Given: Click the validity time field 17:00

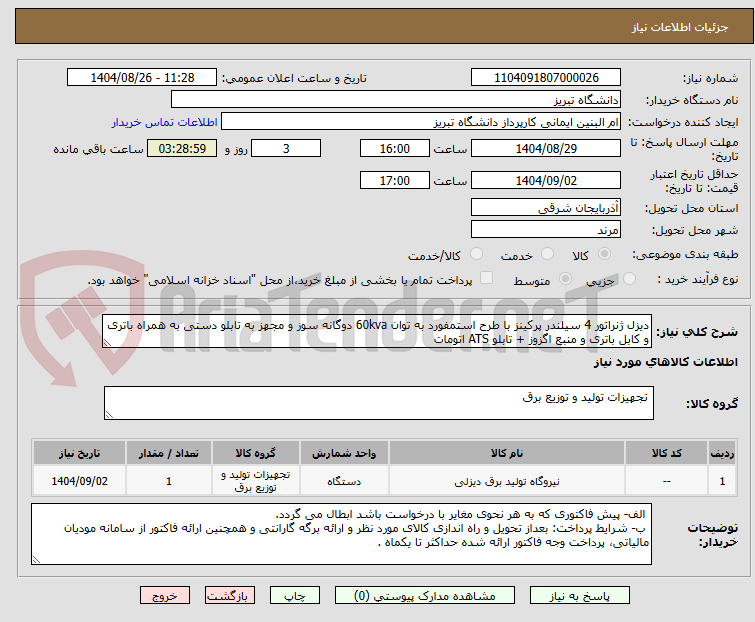Looking at the screenshot, I should pyautogui.click(x=395, y=181).
